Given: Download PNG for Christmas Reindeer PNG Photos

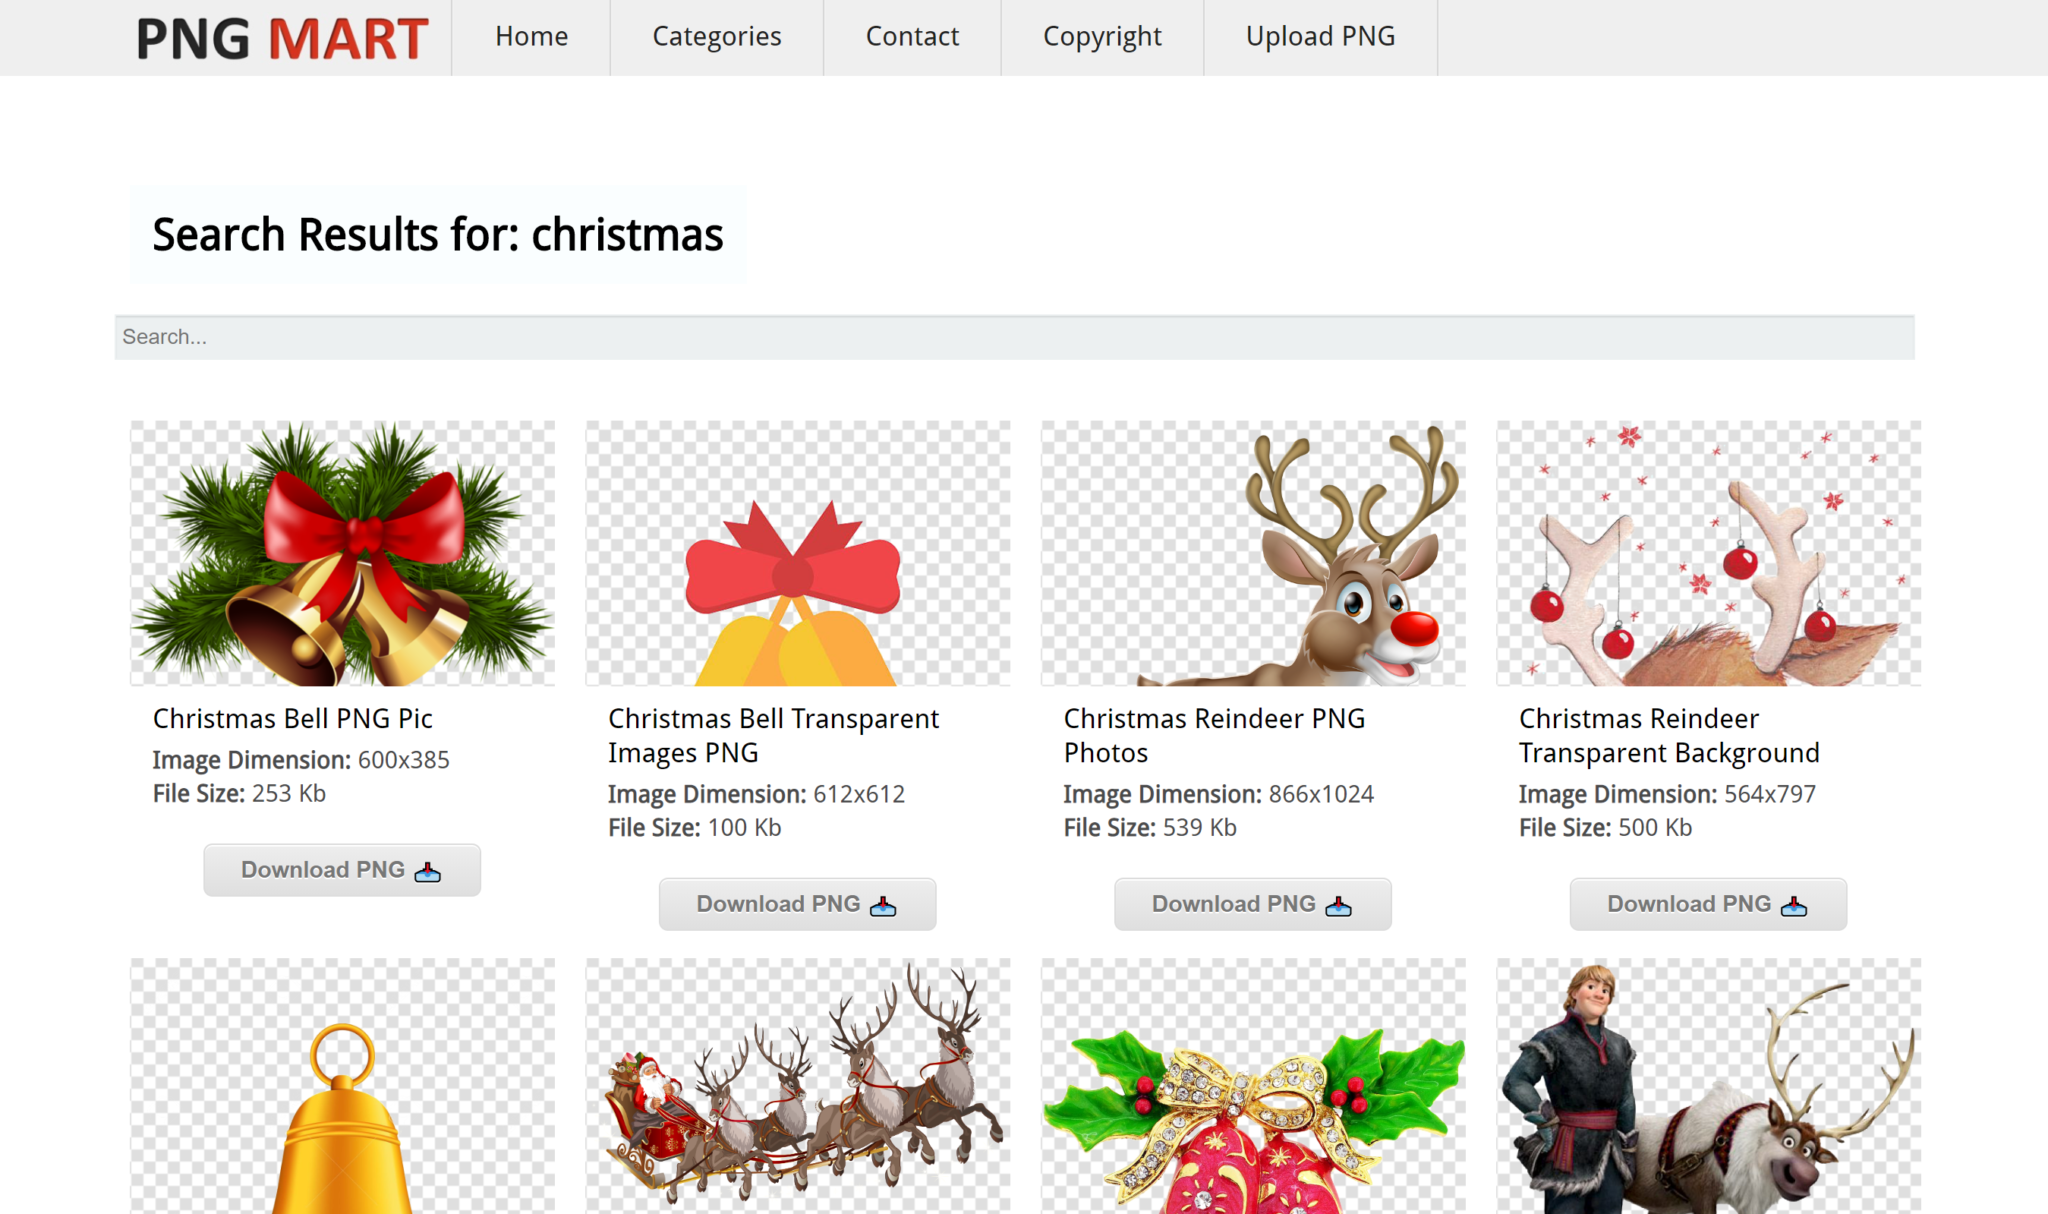Looking at the screenshot, I should coord(1253,904).
